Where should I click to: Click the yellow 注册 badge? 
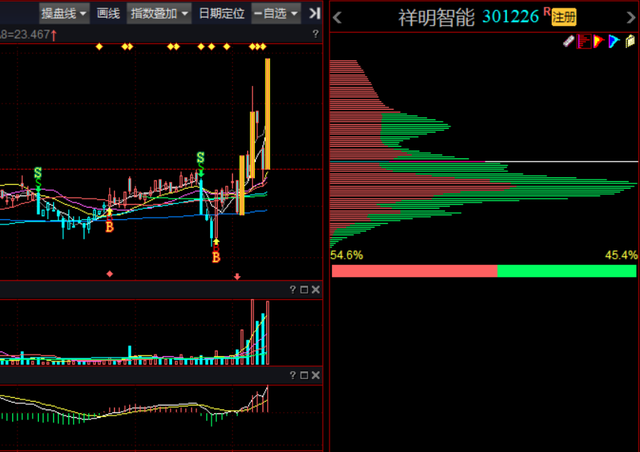pyautogui.click(x=564, y=18)
